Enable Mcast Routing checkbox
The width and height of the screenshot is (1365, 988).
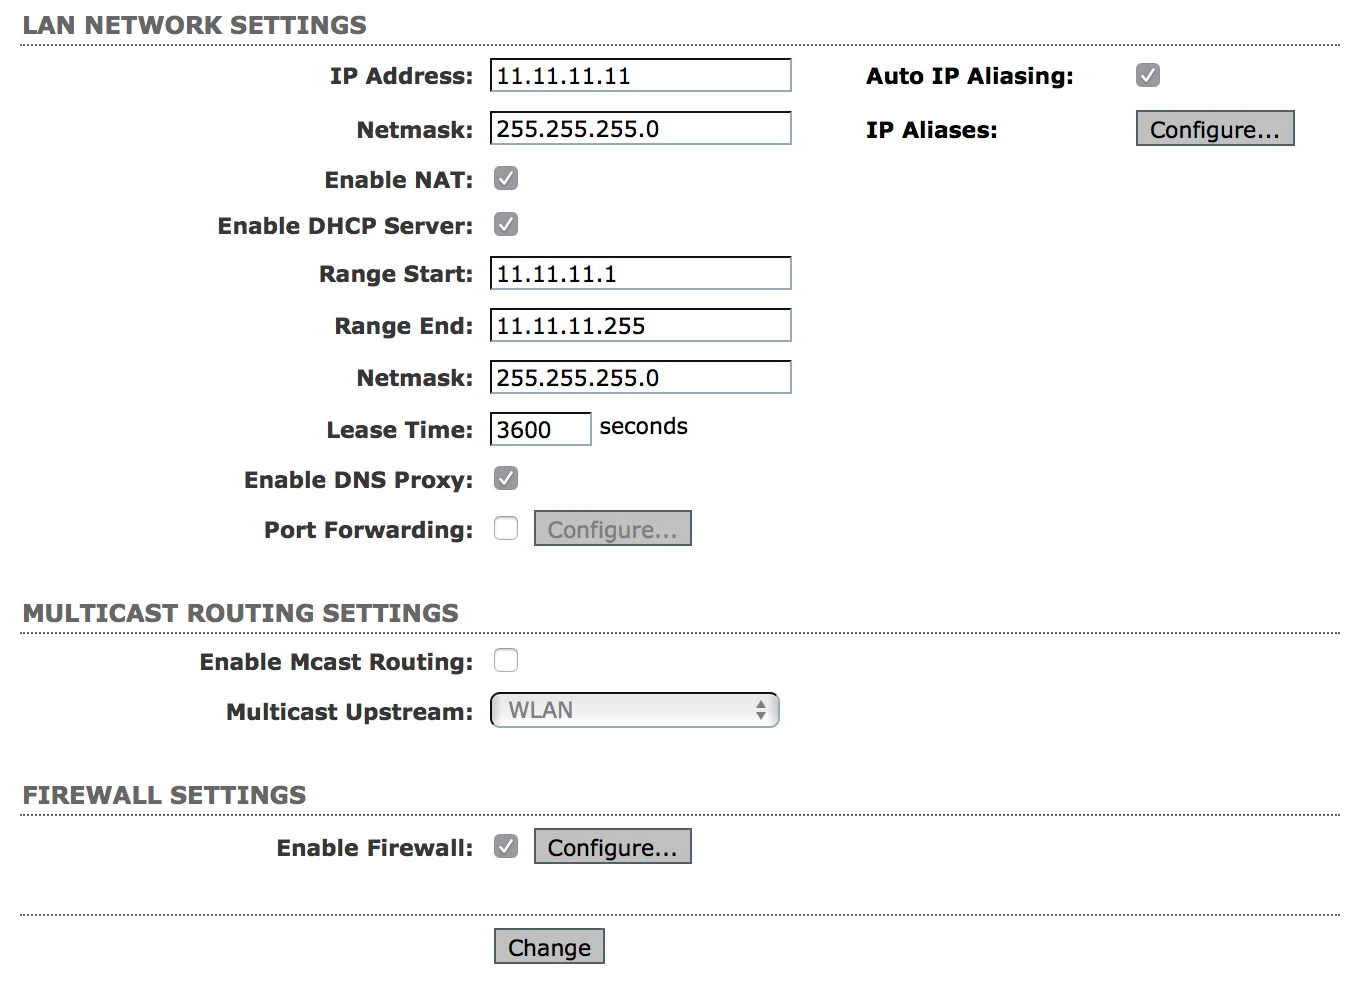pyautogui.click(x=506, y=661)
